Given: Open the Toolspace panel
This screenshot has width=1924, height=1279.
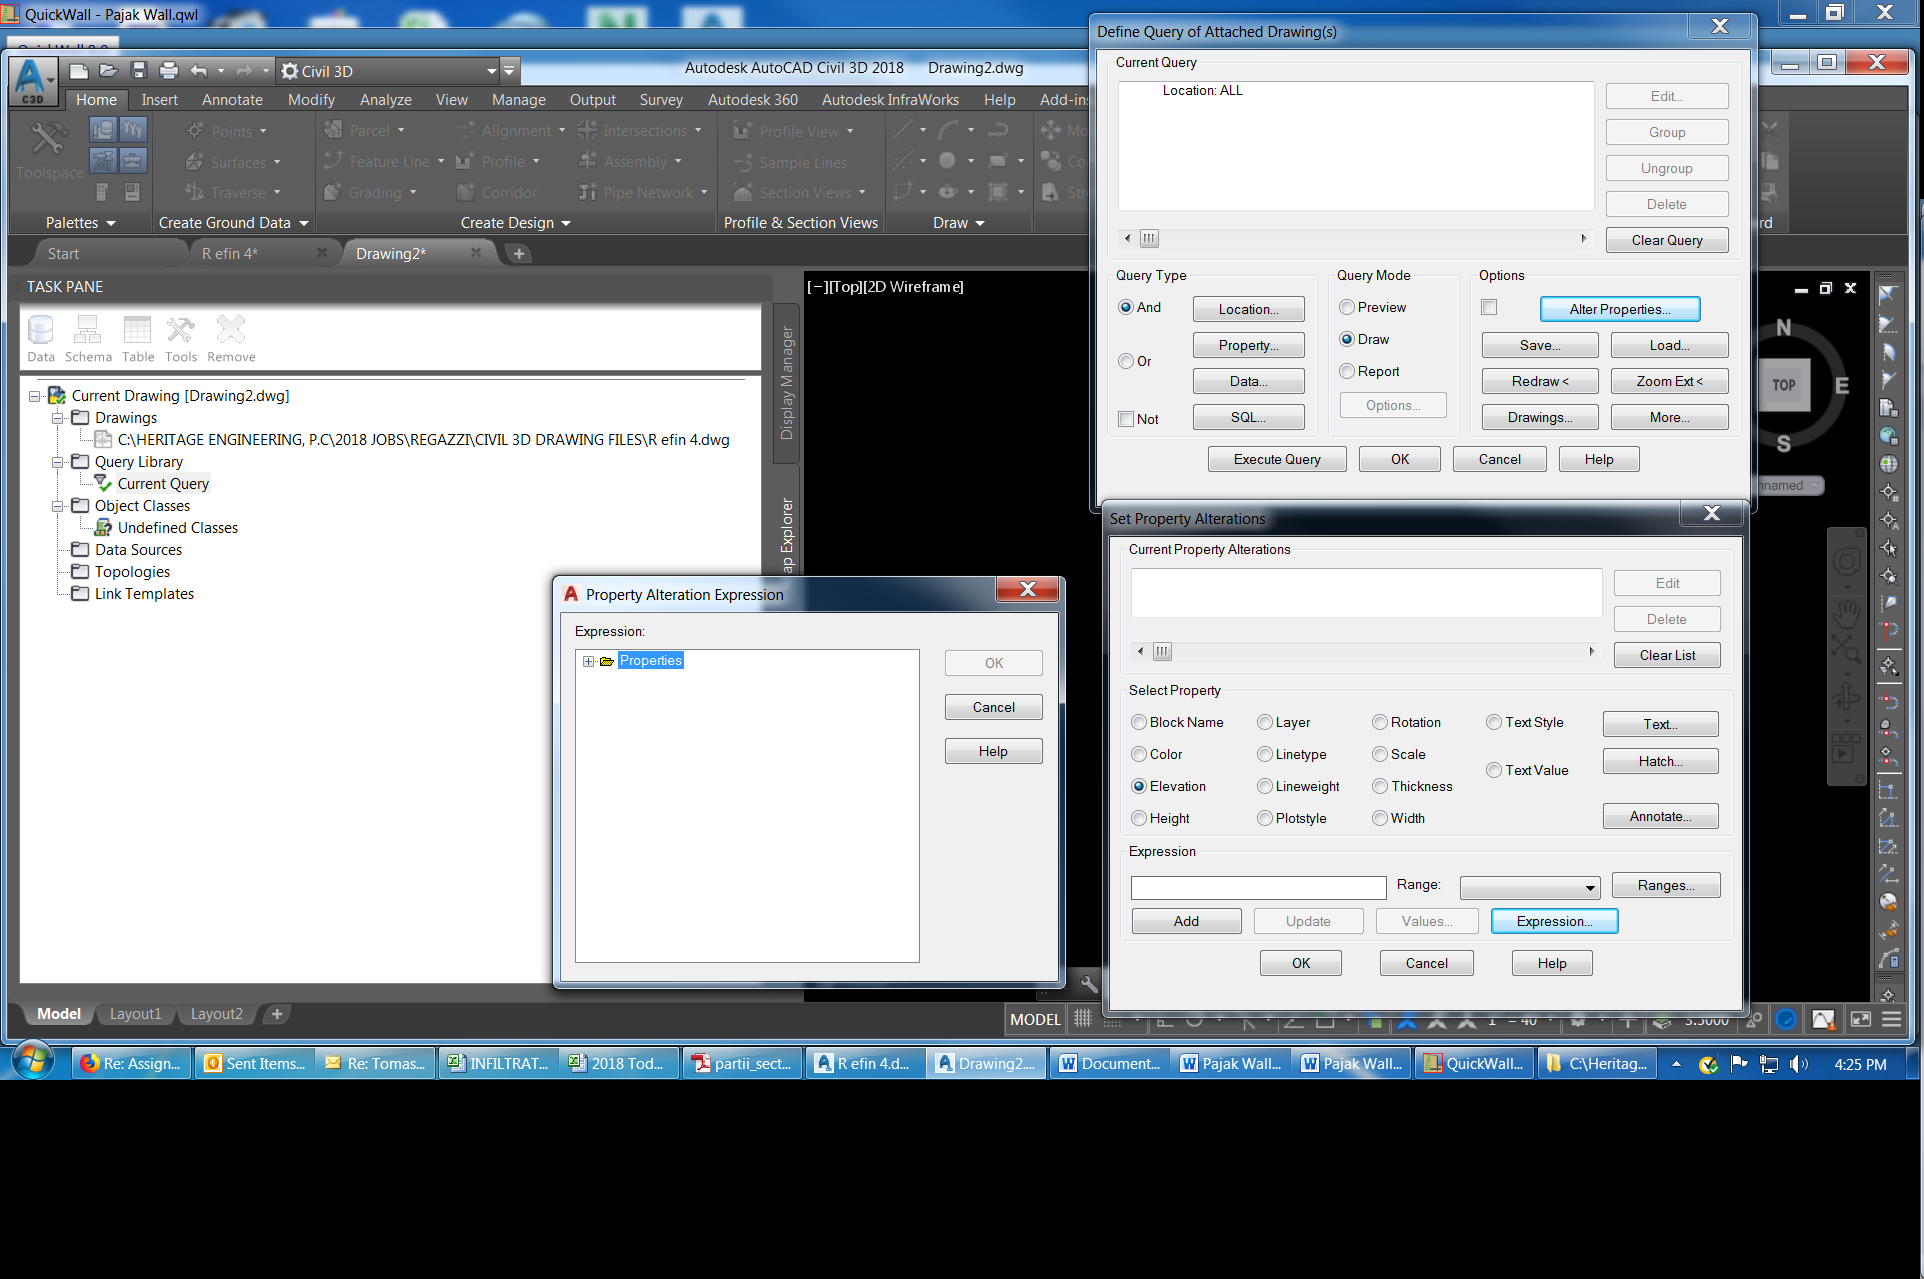Looking at the screenshot, I should (47, 148).
